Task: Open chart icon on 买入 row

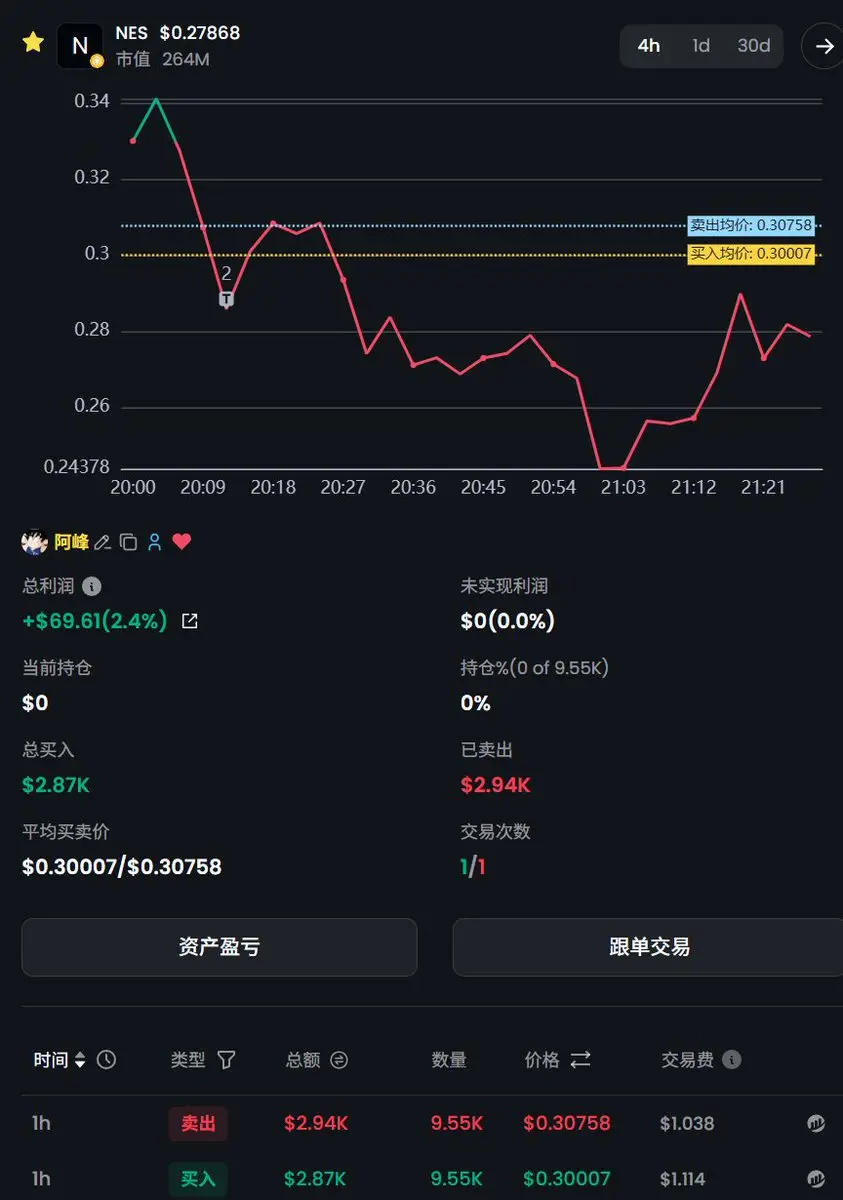Action: pos(816,1179)
